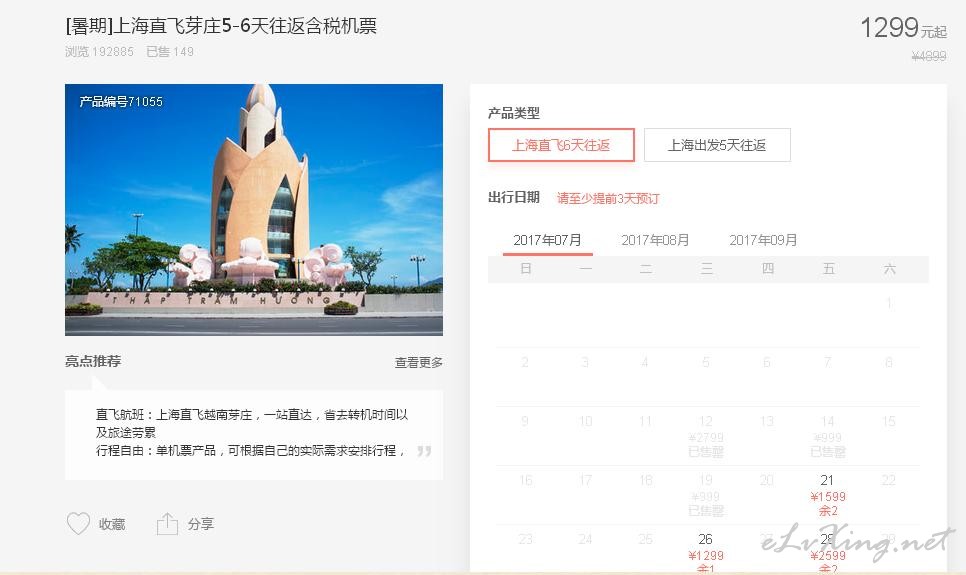Click the 浏览 192885 view count
The height and width of the screenshot is (575, 966).
coord(99,52)
